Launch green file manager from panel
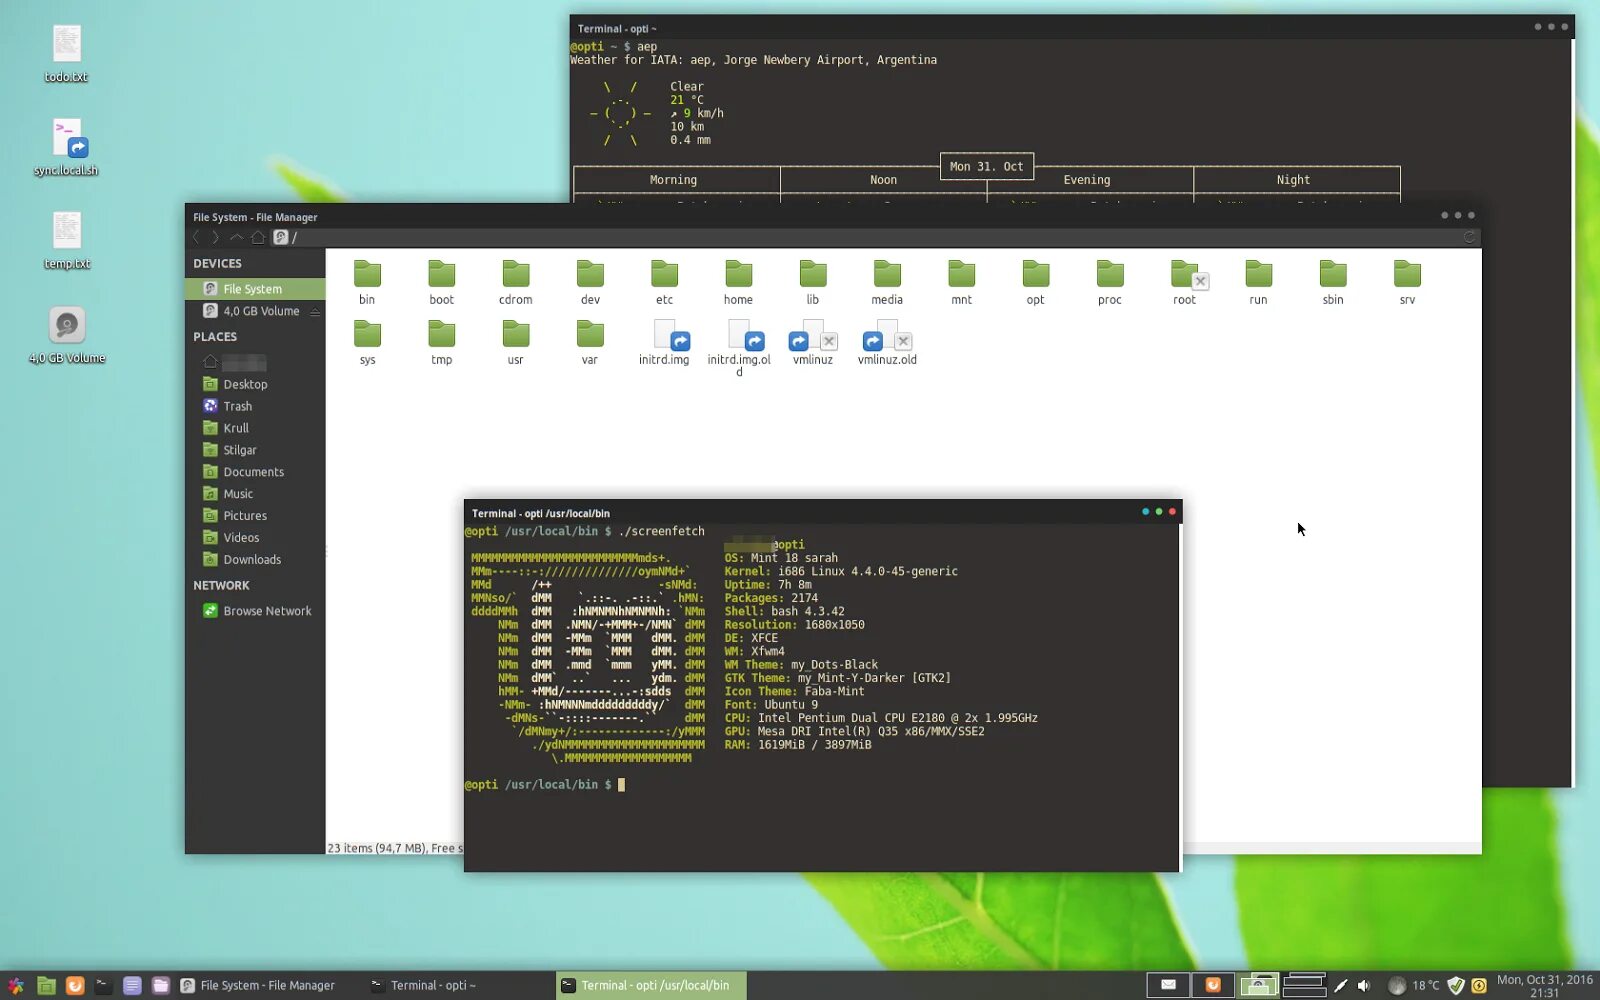The height and width of the screenshot is (1000, 1600). pyautogui.click(x=46, y=985)
